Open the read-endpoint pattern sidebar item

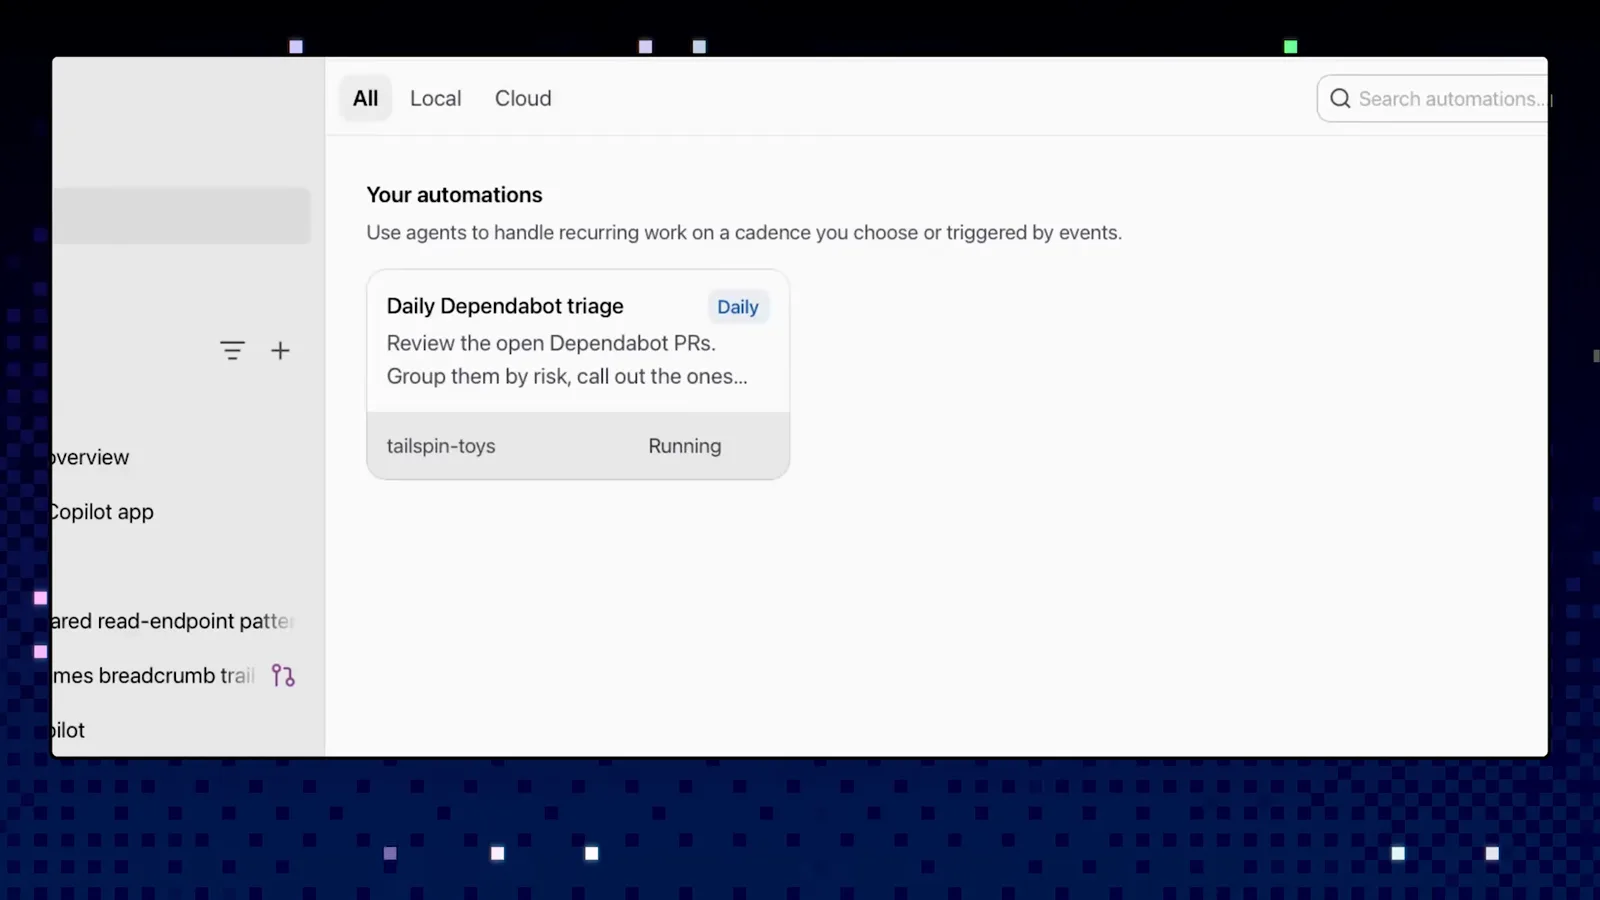[173, 621]
